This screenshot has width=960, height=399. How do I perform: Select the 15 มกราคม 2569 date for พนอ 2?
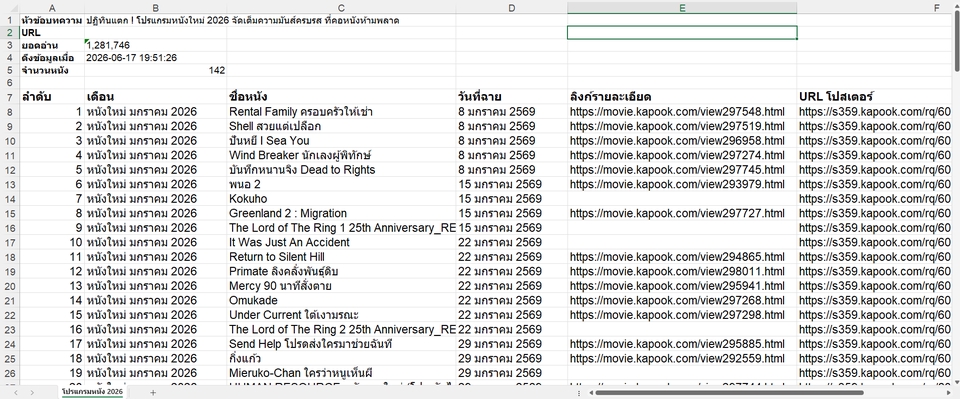pyautogui.click(x=511, y=184)
